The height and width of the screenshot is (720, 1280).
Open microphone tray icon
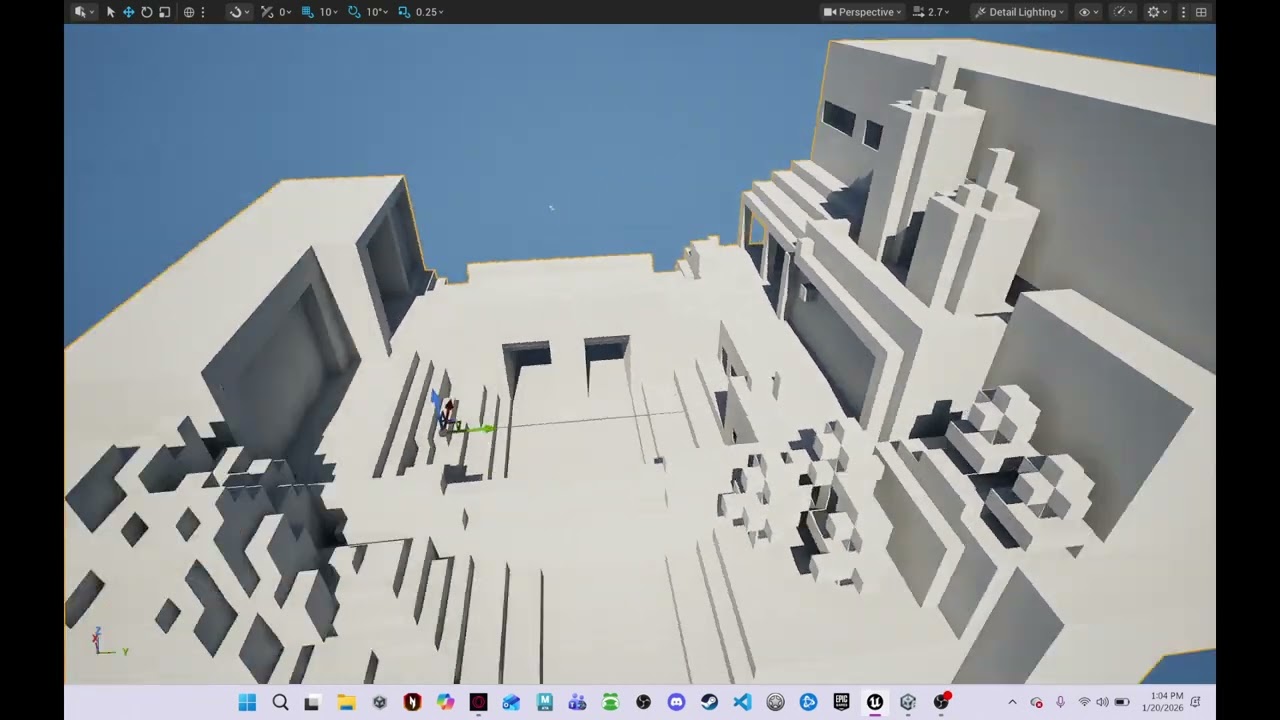click(x=1060, y=703)
